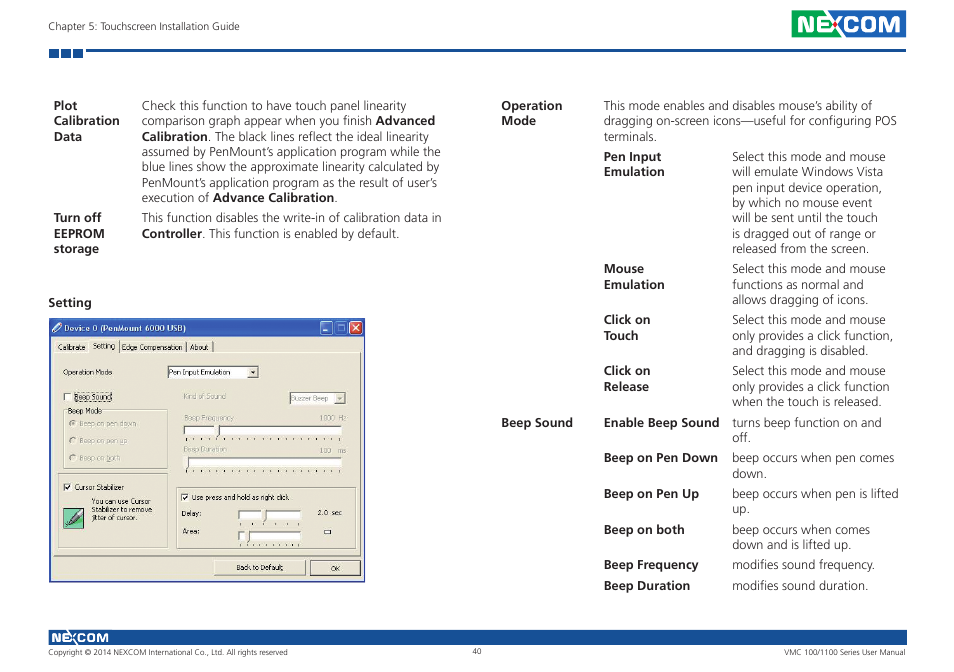
Task: Click the 'Setting' section heading above the dialog
Action: pos(70,303)
